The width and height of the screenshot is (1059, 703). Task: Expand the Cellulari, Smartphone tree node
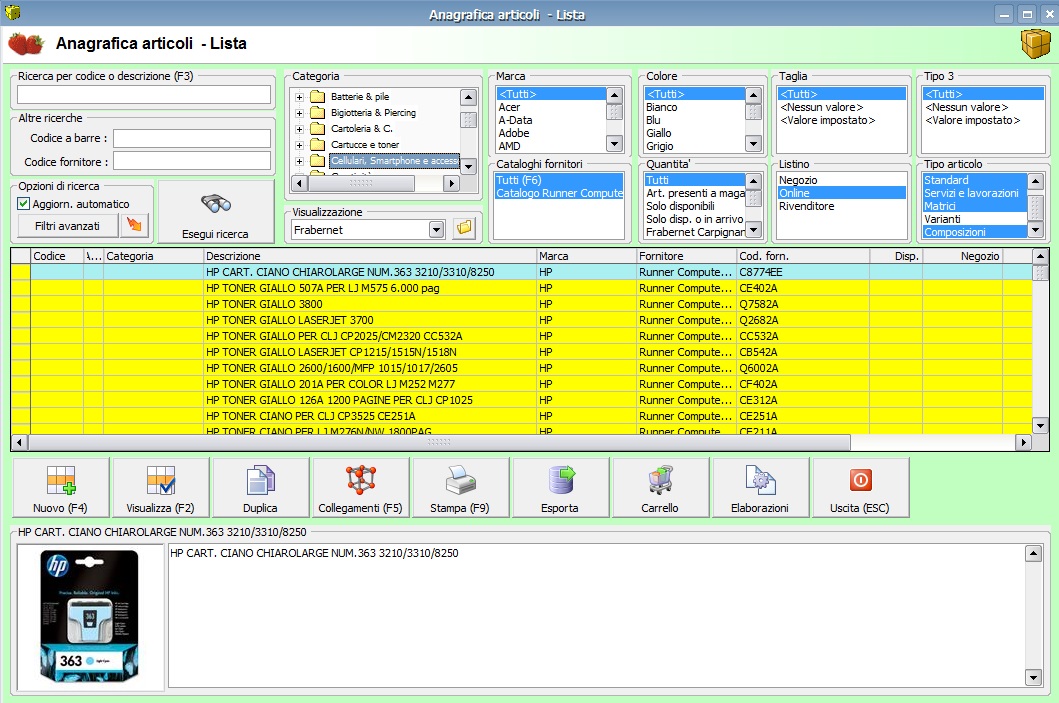(299, 161)
